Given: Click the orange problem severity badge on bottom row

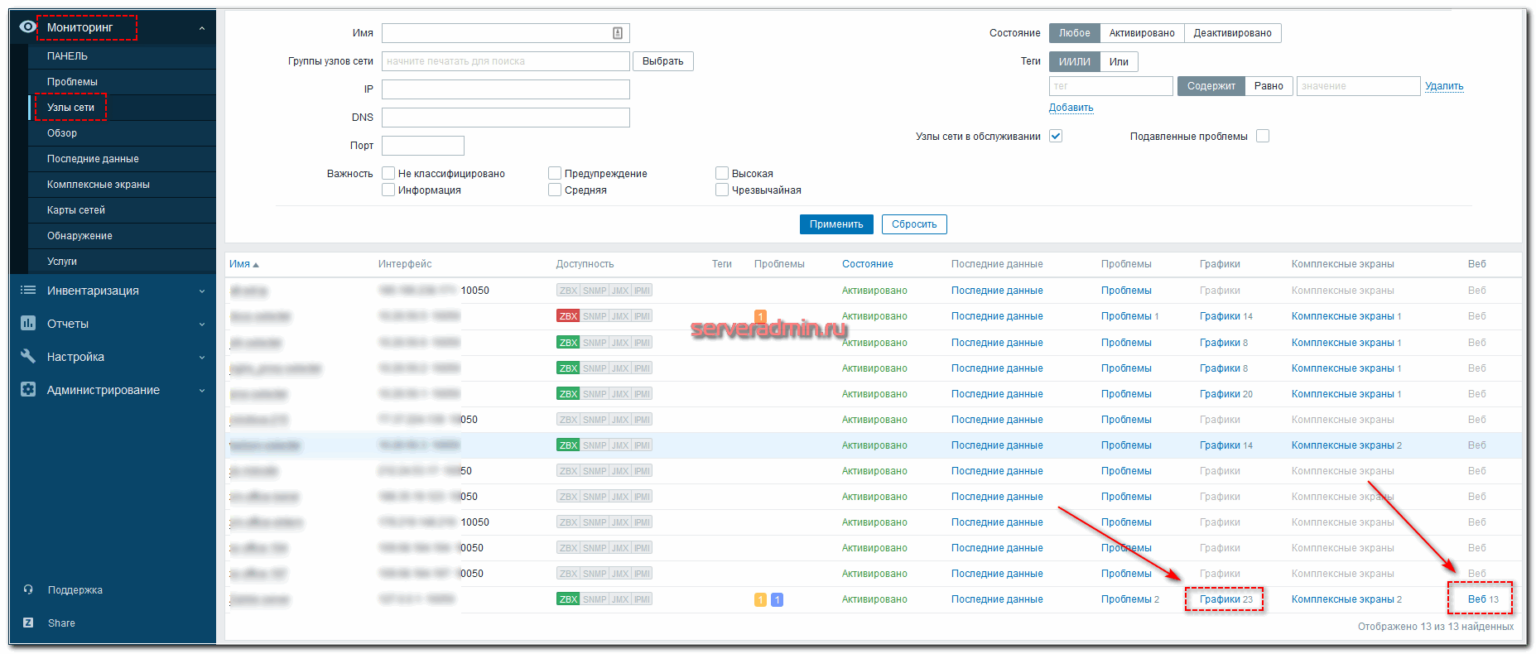Looking at the screenshot, I should pos(759,598).
